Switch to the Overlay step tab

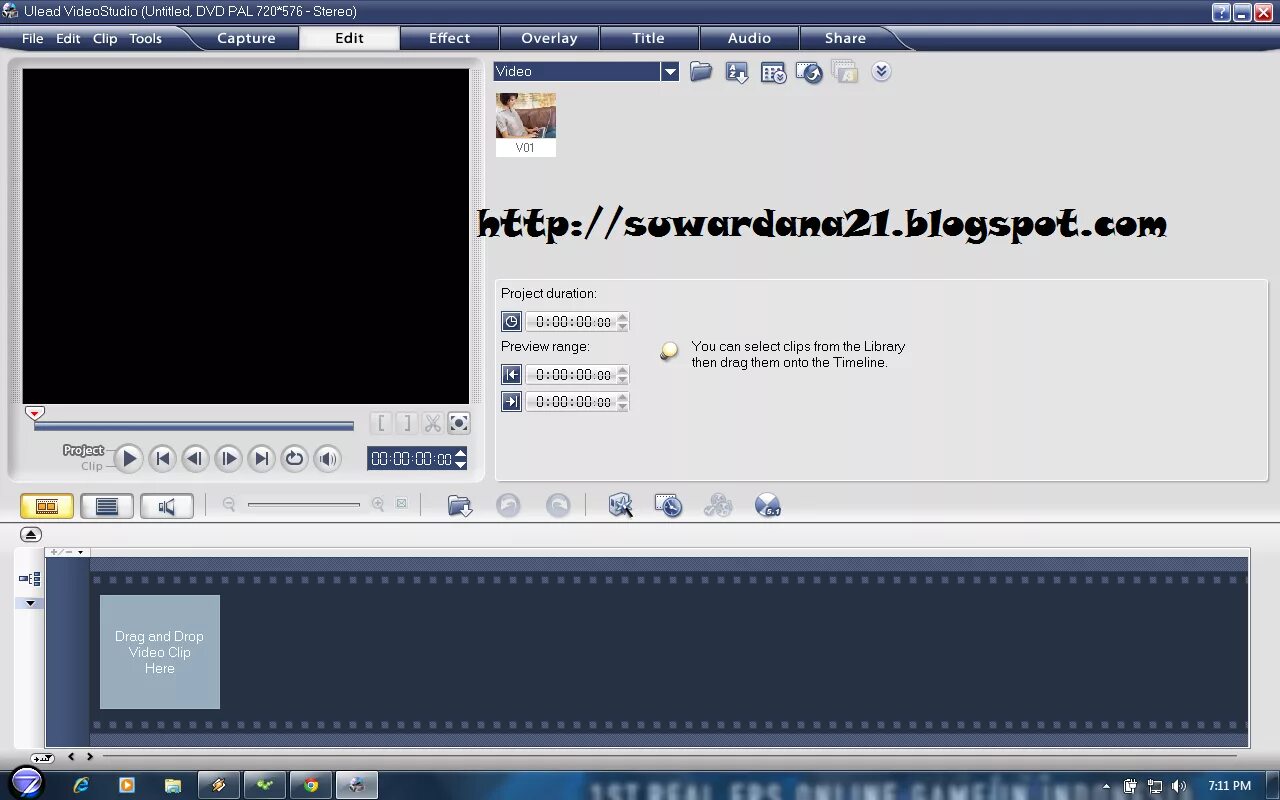tap(549, 38)
